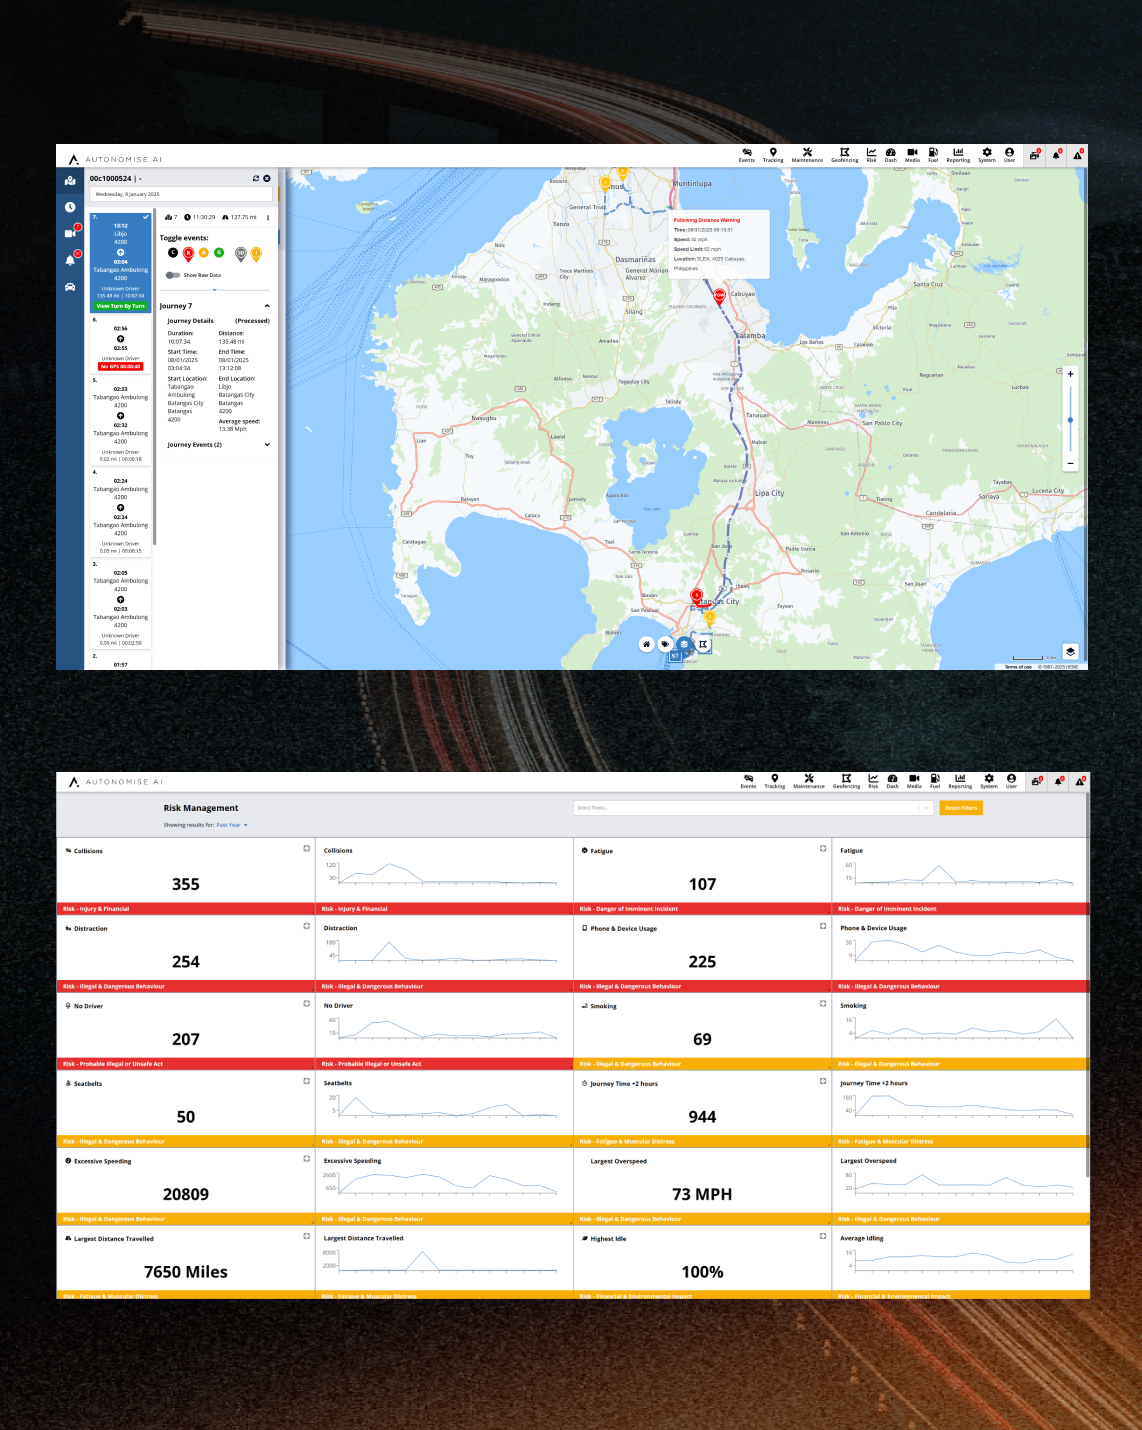Viewport: 1142px width, 1430px height.
Task: Click the home icon on the map toolbar
Action: click(646, 644)
